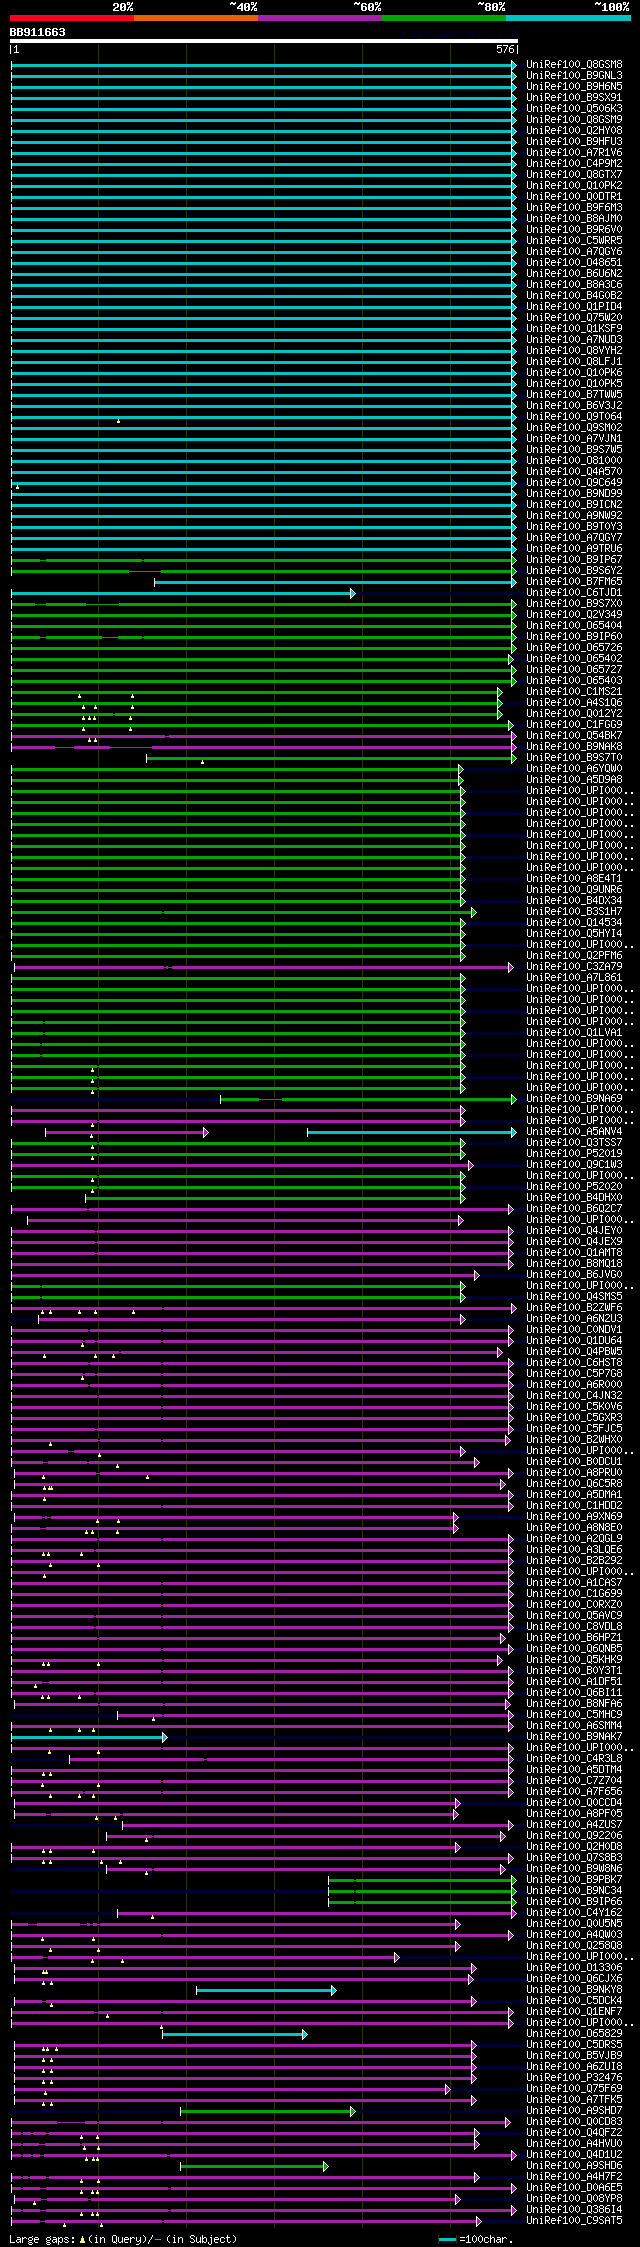Screen dimensions: 640x2247
Task: Open hit UniRef100_B9NAK8
Action: tap(574, 746)
